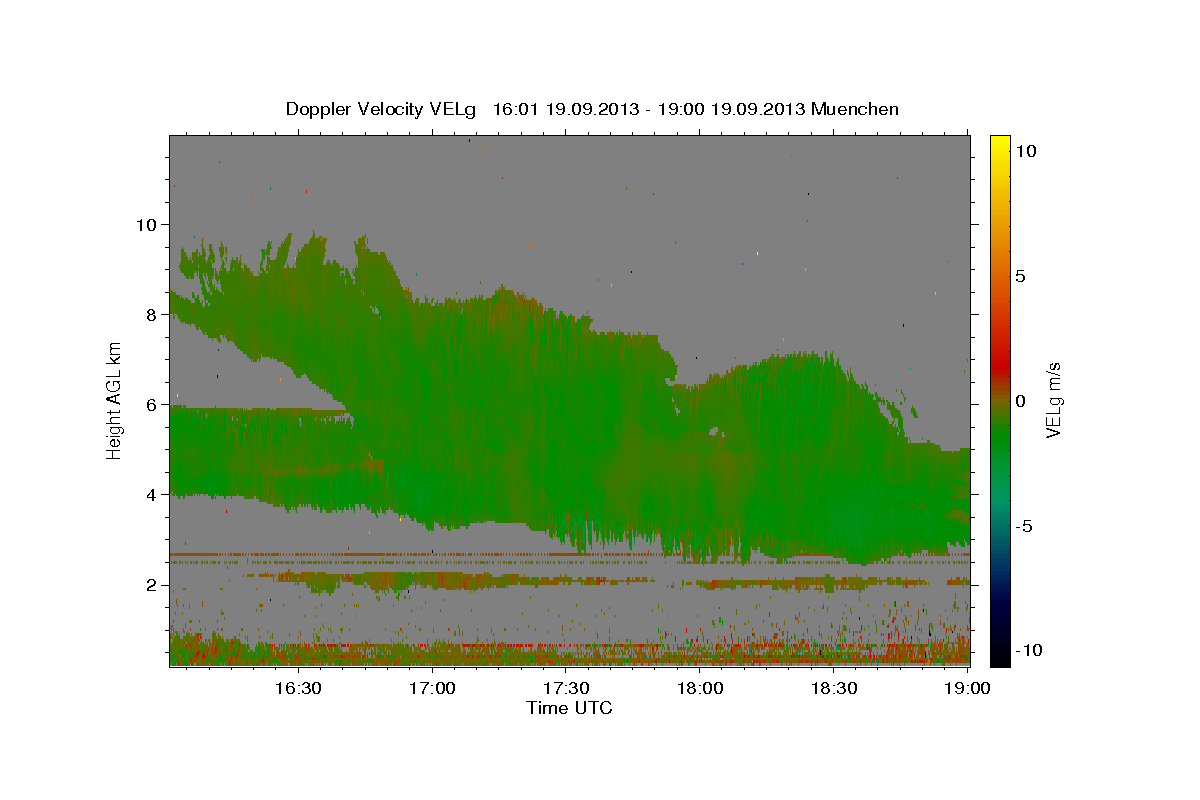Screen dimensions: 1200x800
Task: Select the 'Muenchen' location text in title
Action: (x=855, y=109)
